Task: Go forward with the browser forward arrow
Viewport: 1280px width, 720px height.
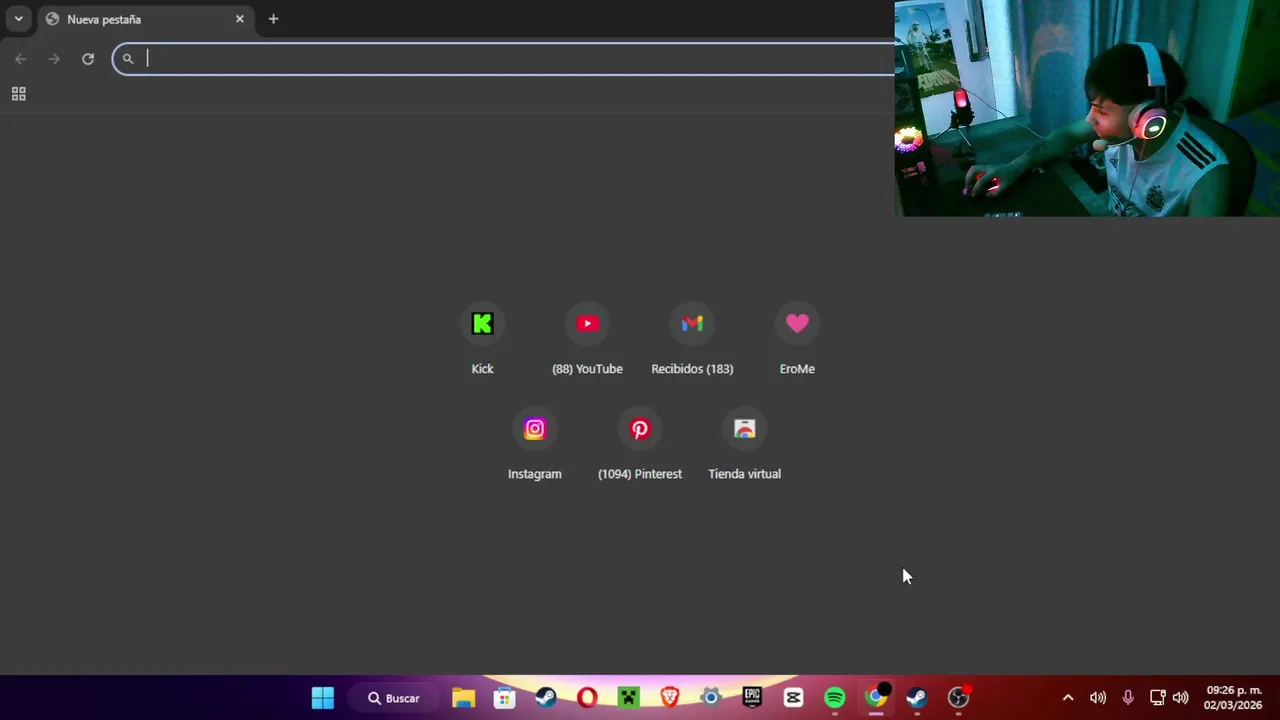Action: tap(54, 59)
